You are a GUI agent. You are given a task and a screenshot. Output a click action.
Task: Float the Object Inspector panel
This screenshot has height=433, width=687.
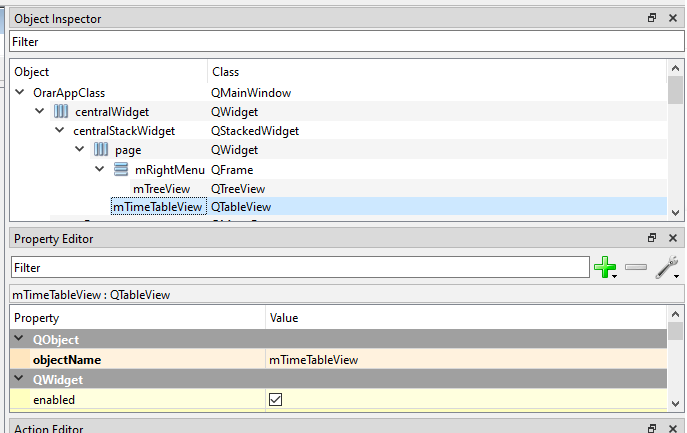[652, 18]
